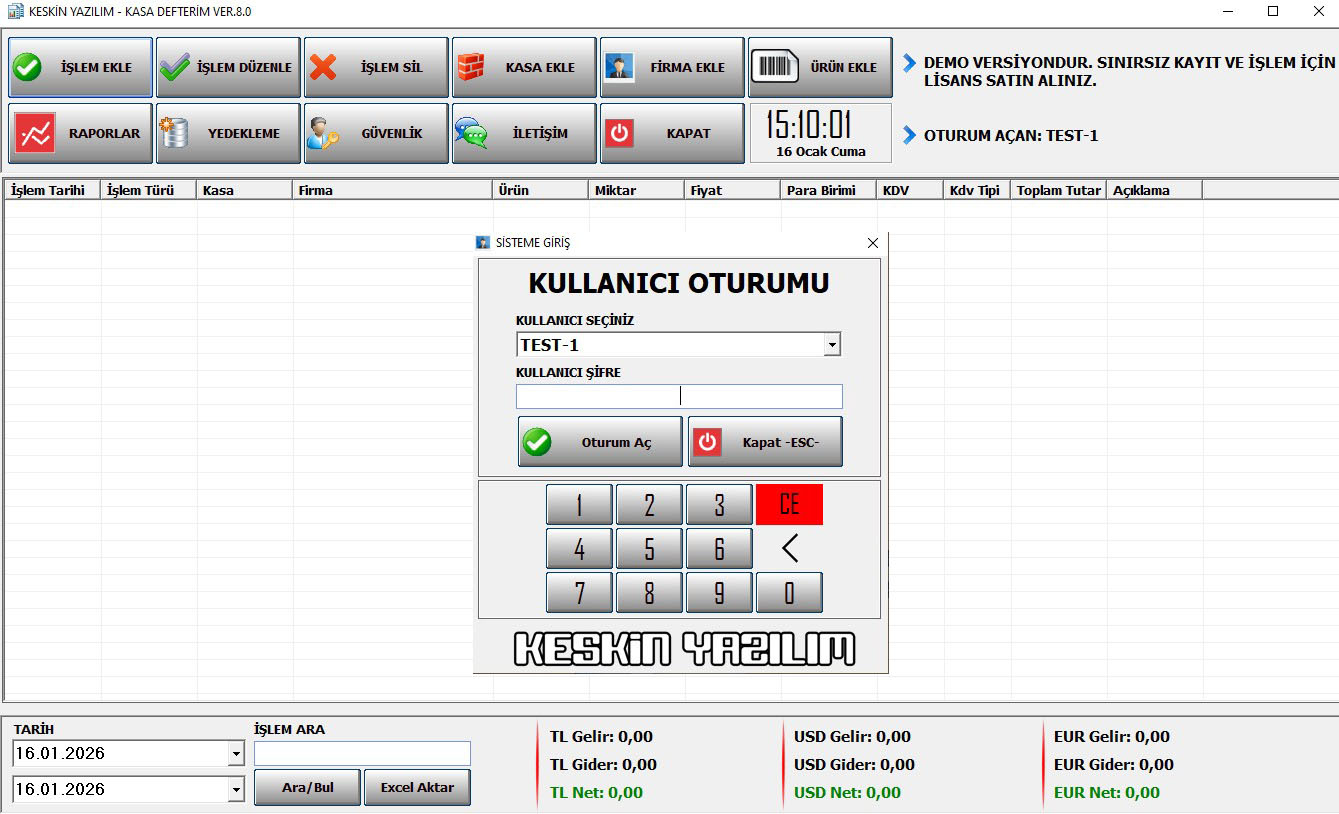The height and width of the screenshot is (814, 1339).
Task: Open the second Tarih date dropdown
Action: click(x=236, y=790)
